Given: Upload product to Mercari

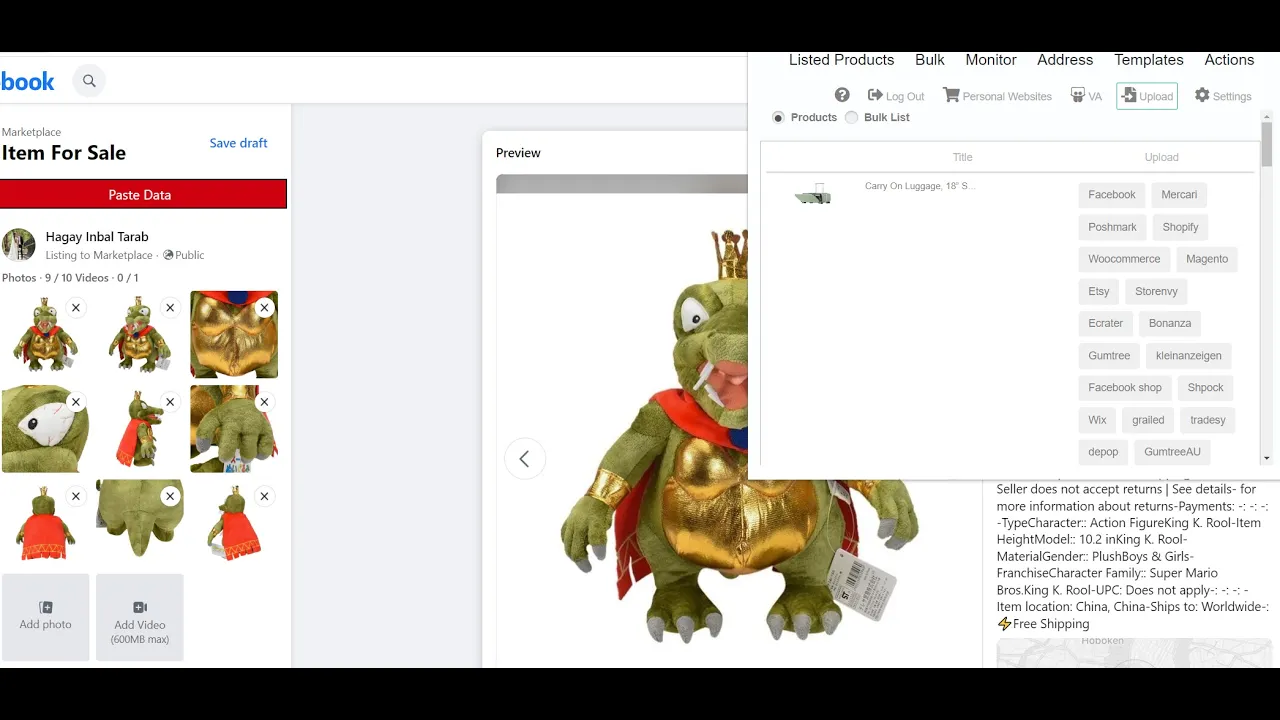Looking at the screenshot, I should (x=1179, y=195).
